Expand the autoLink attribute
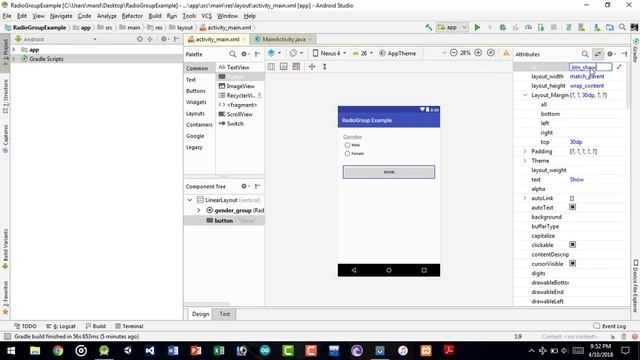 click(x=525, y=198)
